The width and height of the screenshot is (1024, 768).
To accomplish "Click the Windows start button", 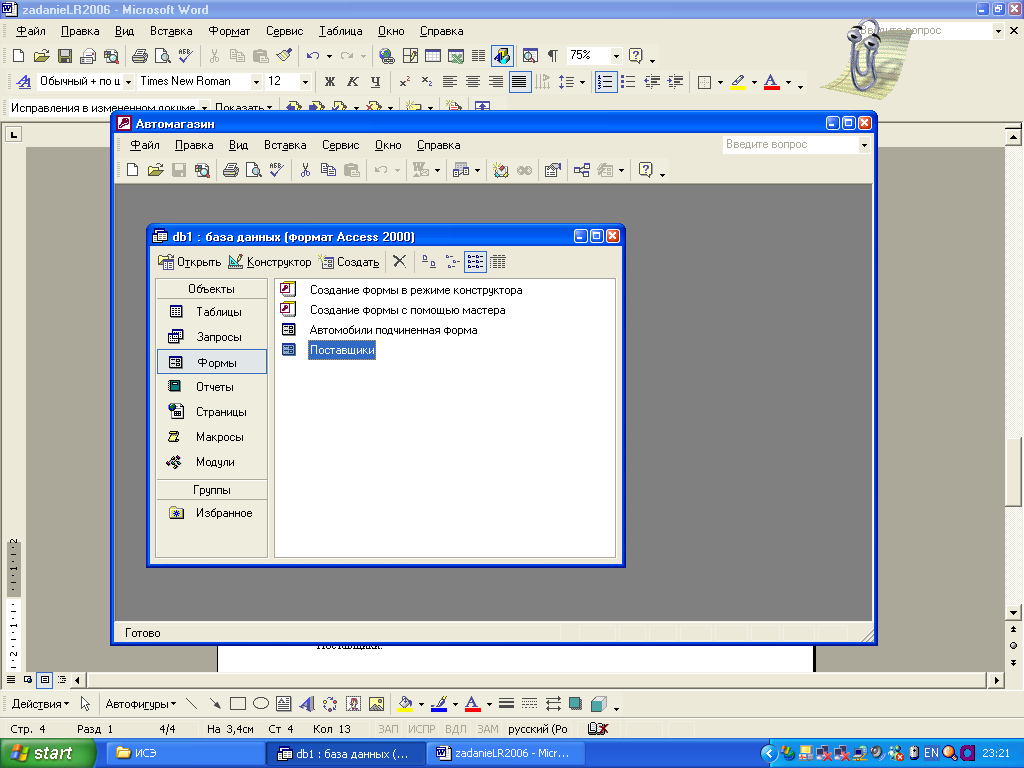I will point(47,753).
